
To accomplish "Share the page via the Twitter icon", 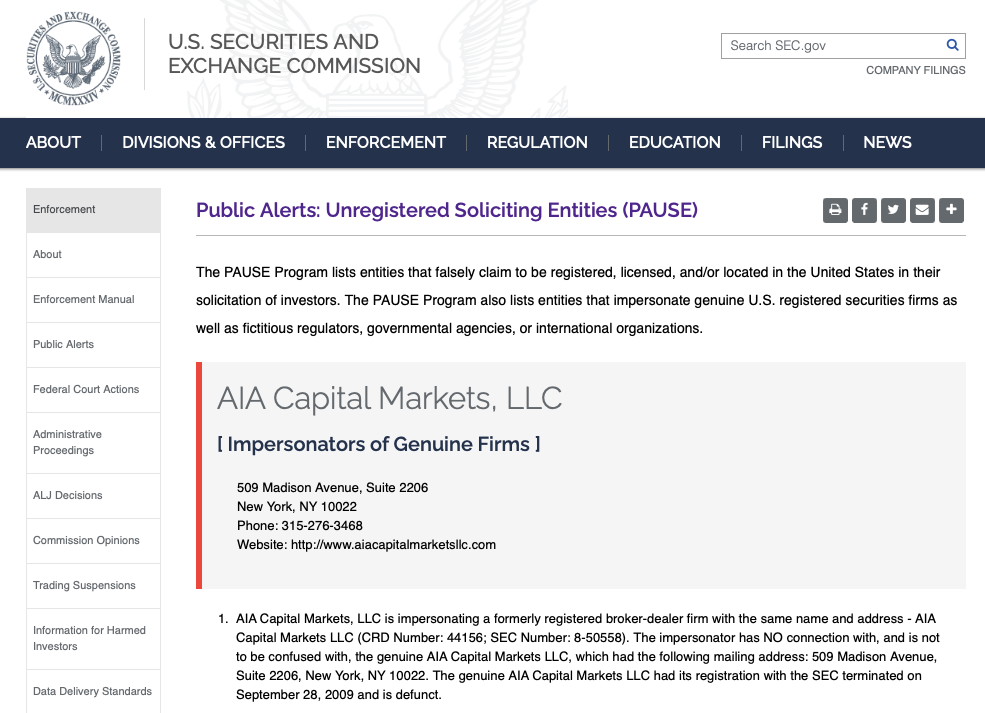I will pyautogui.click(x=893, y=210).
